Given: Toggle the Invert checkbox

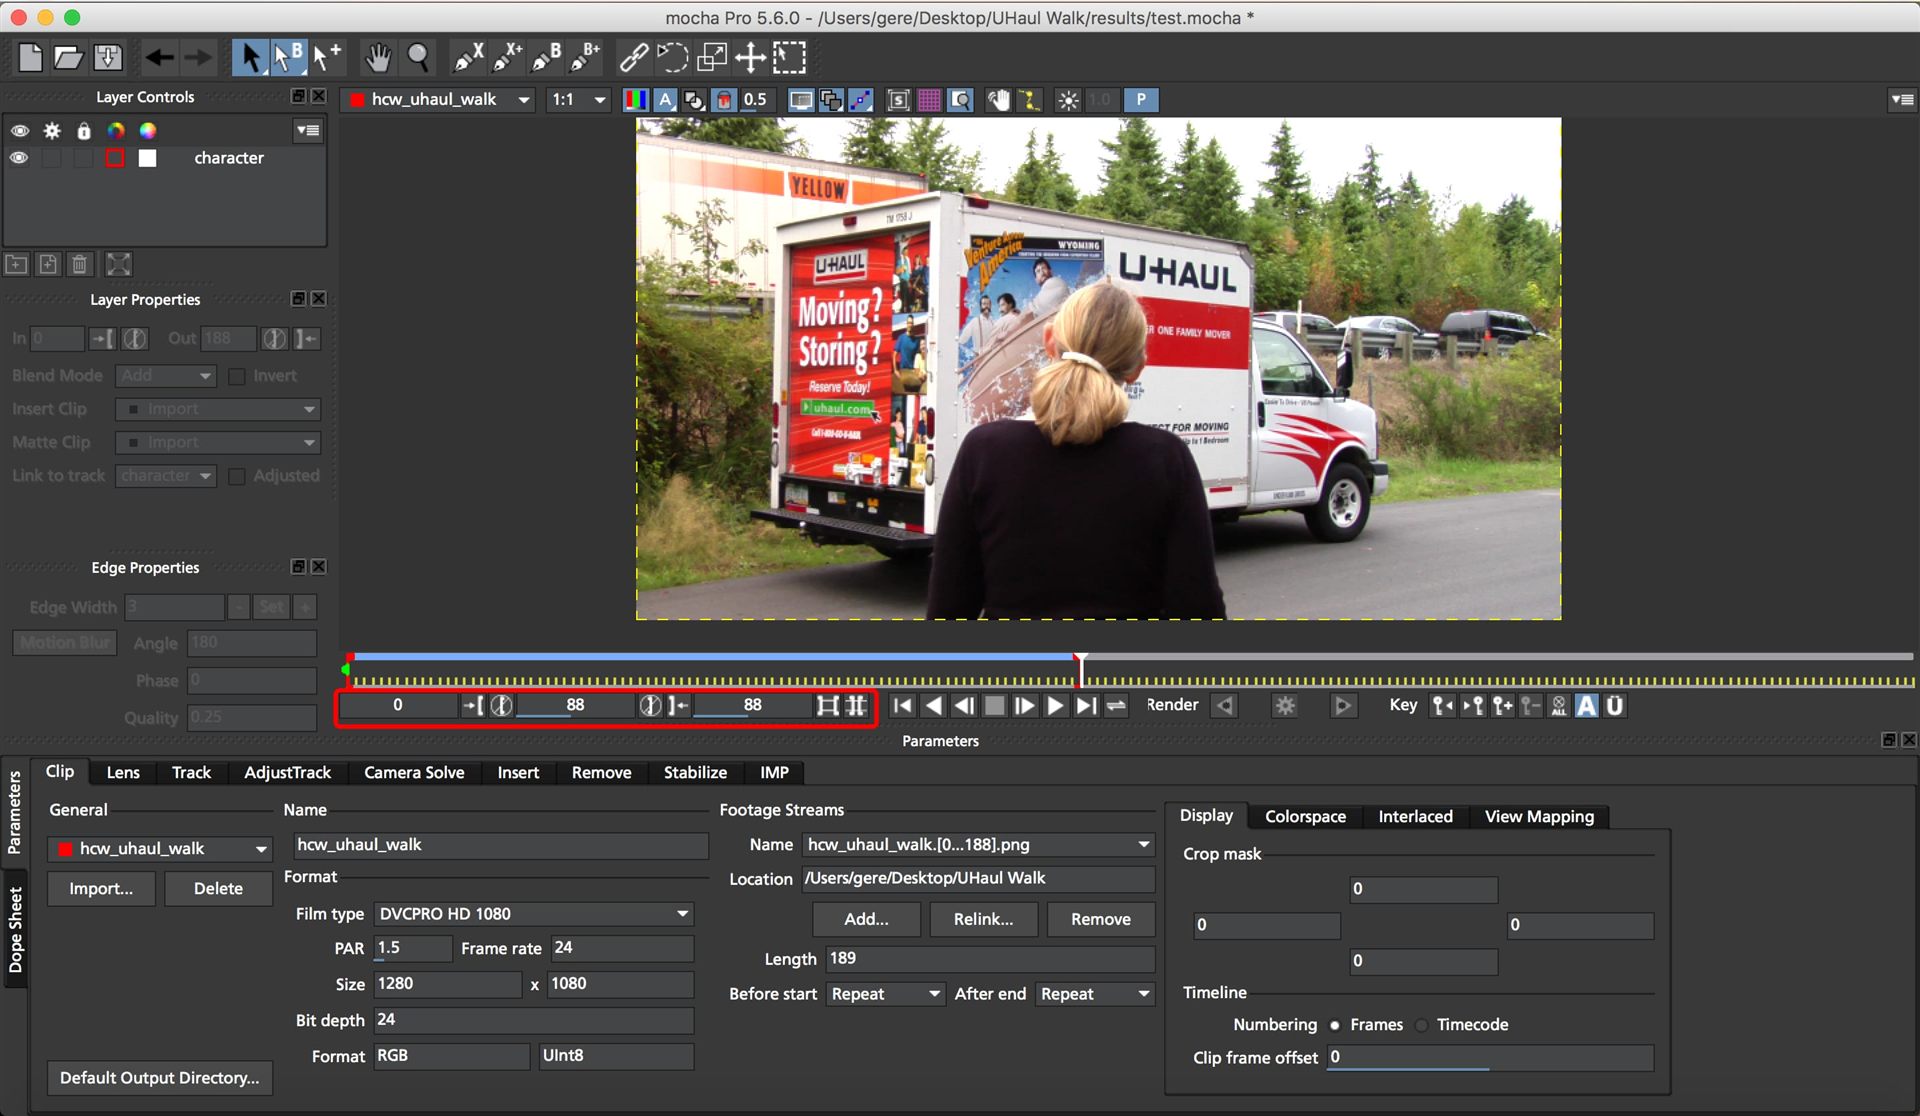Looking at the screenshot, I should (237, 376).
